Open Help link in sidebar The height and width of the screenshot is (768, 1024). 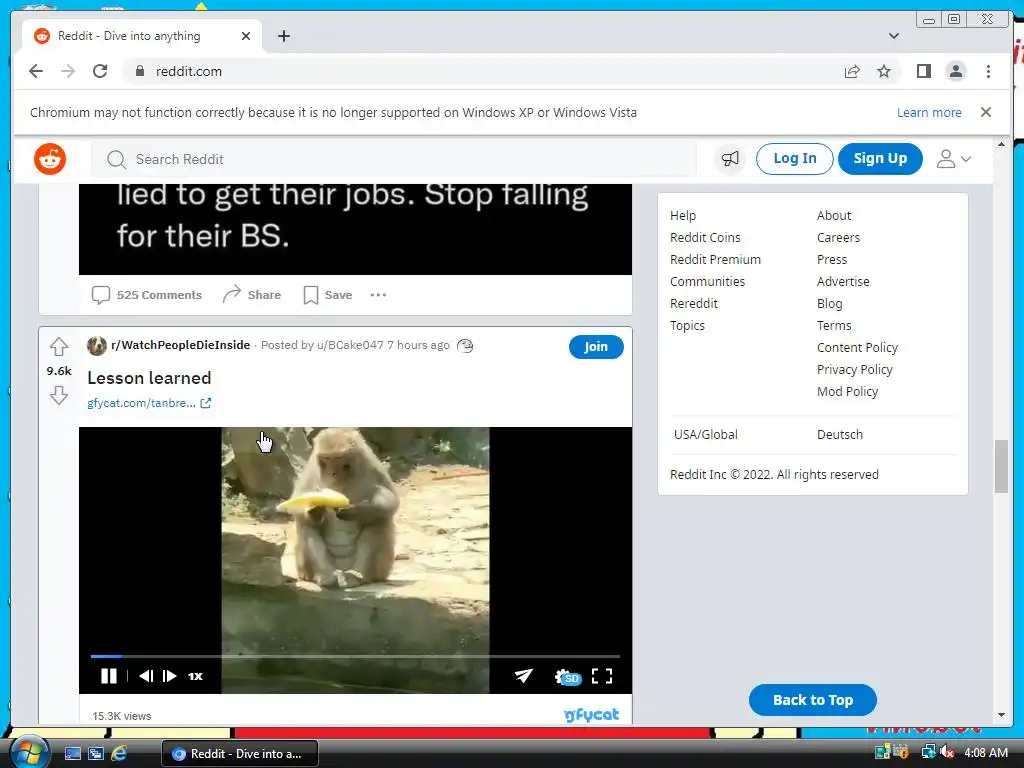pyautogui.click(x=682, y=216)
